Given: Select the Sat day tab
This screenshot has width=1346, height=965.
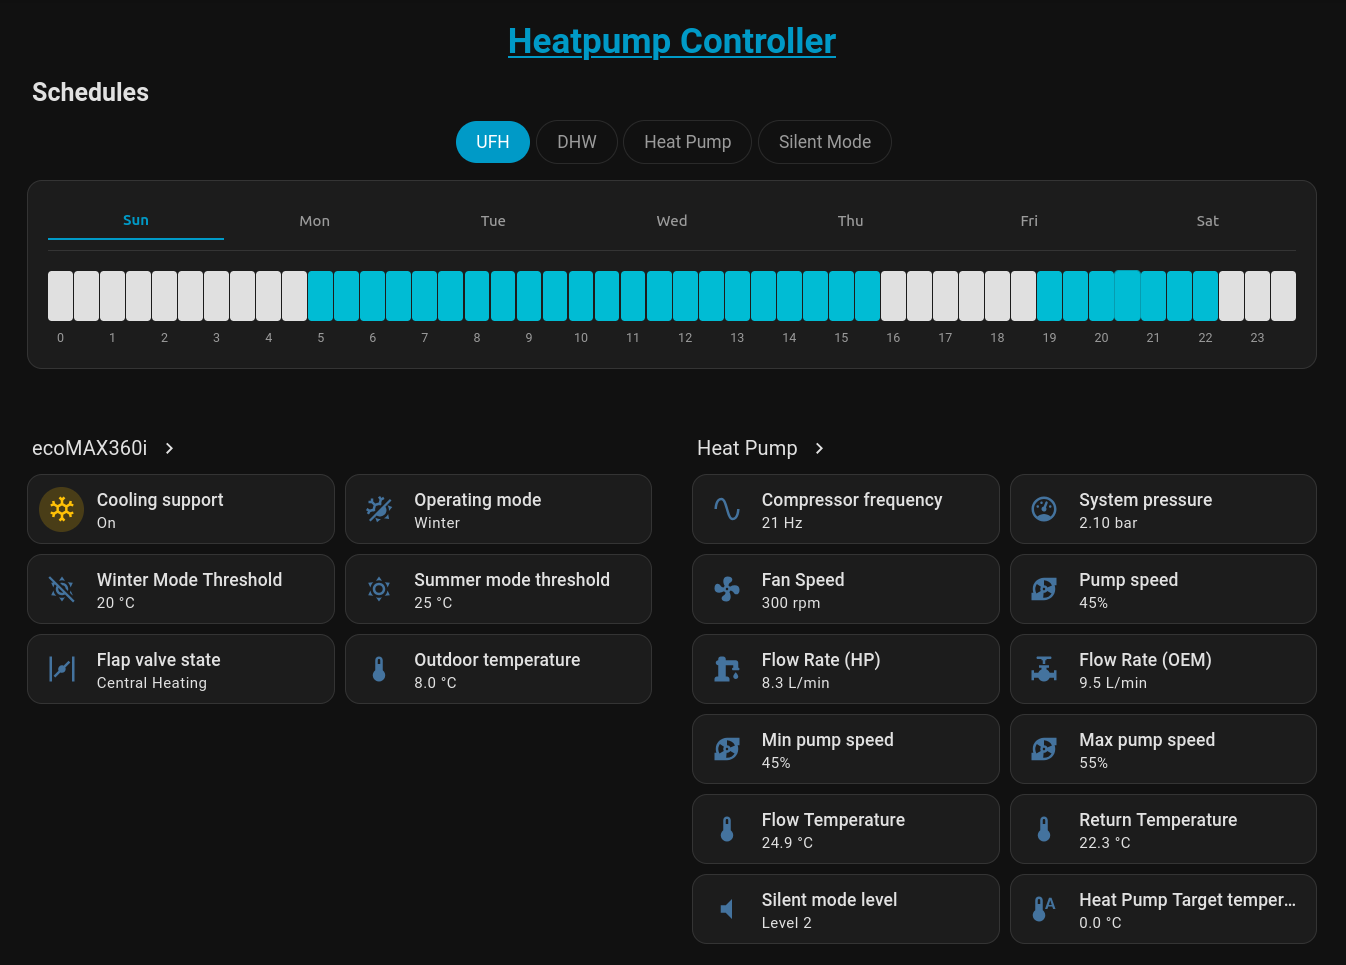Looking at the screenshot, I should 1207,221.
